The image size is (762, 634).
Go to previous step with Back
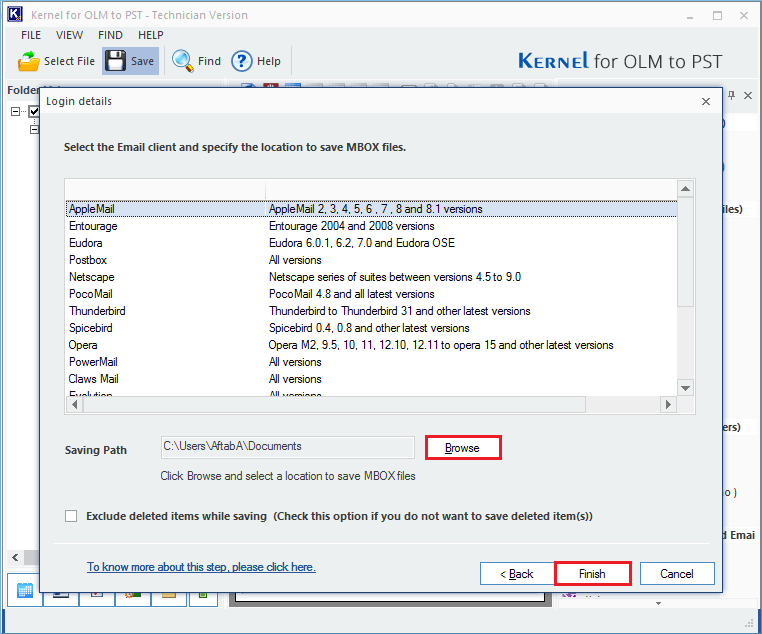(517, 574)
